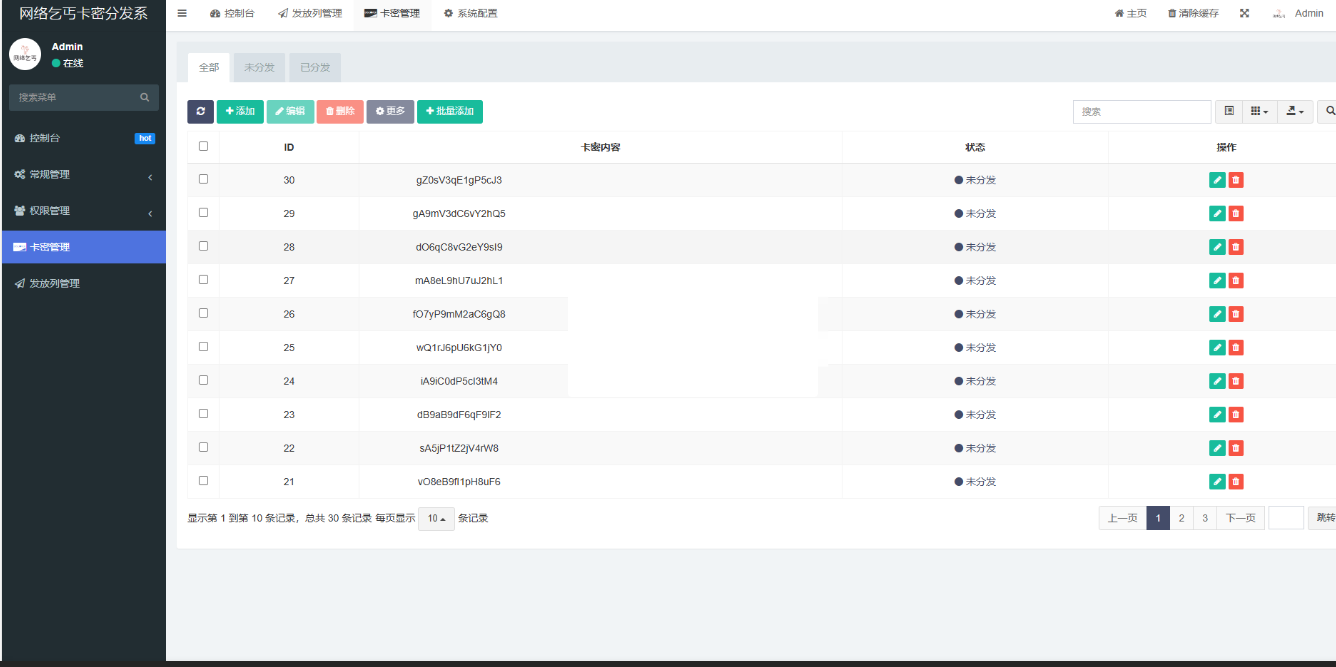The width and height of the screenshot is (1336, 667).
Task: Open the export data dropdown
Action: (x=1295, y=111)
